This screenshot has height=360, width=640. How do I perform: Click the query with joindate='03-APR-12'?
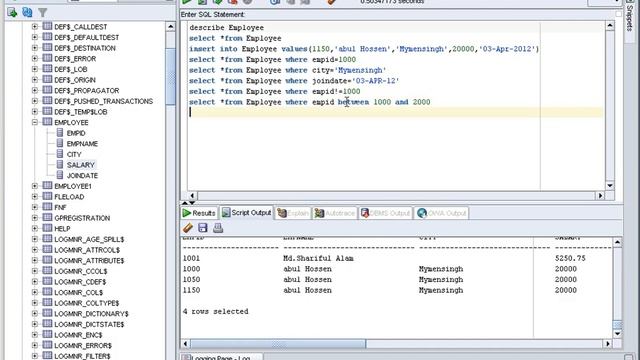(x=294, y=81)
